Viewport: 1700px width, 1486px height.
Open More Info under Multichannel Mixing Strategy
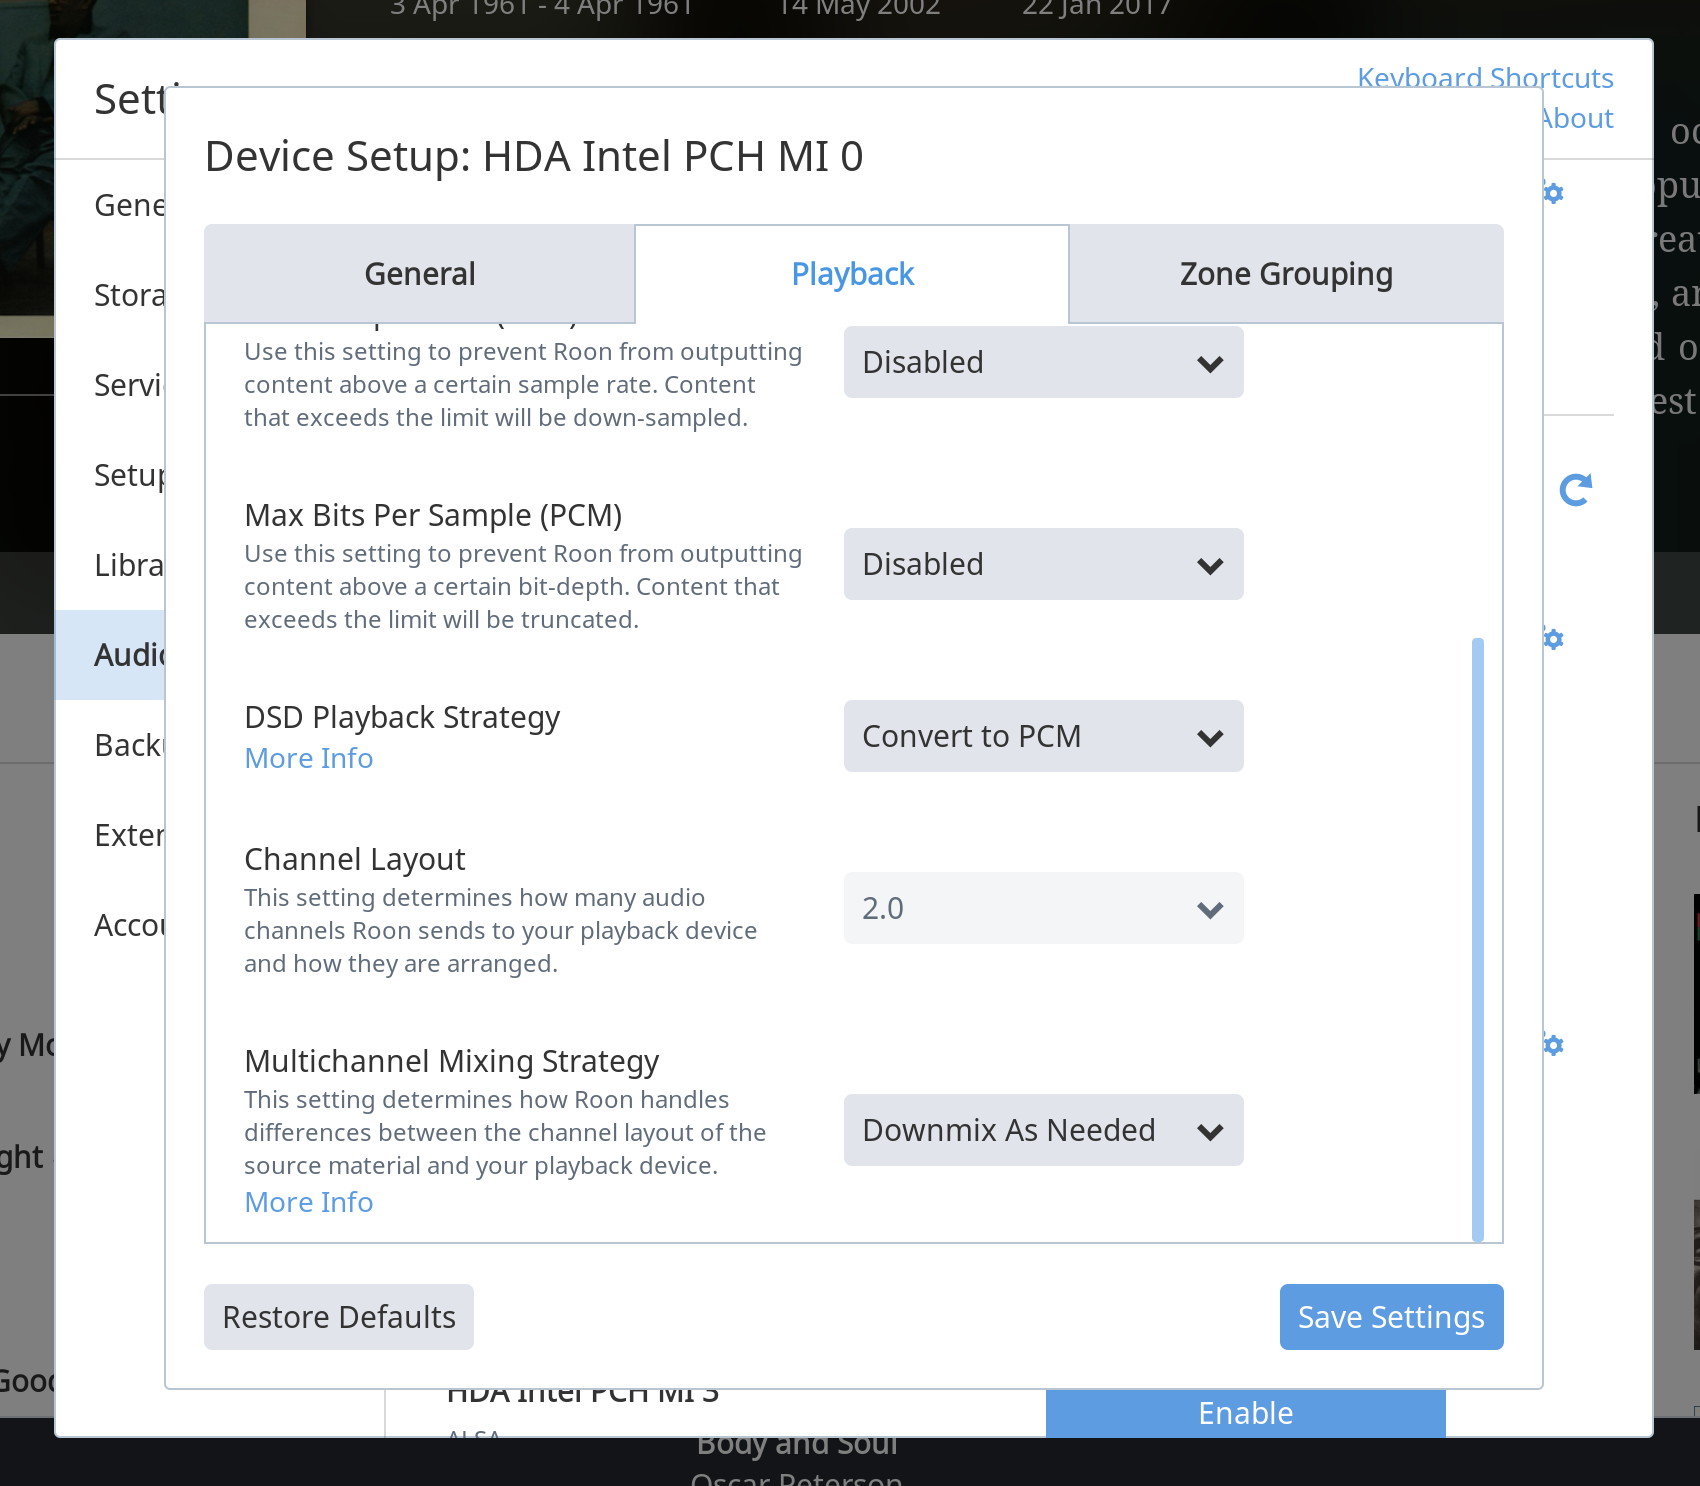[x=309, y=1202]
